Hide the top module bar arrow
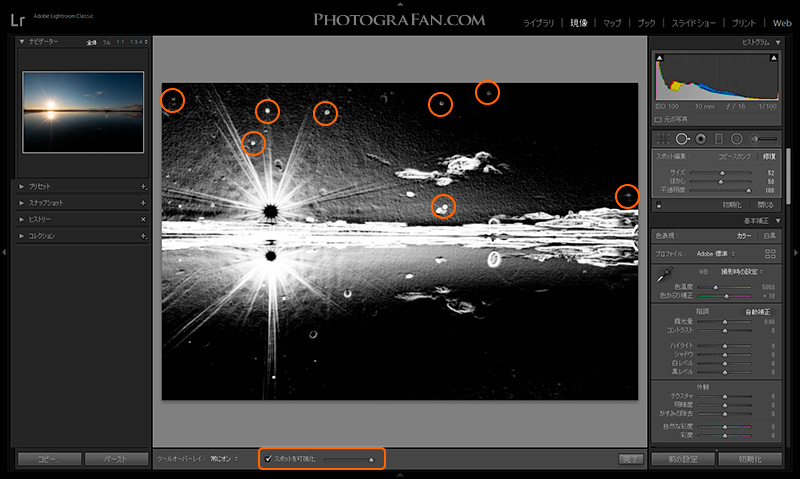 (400, 4)
